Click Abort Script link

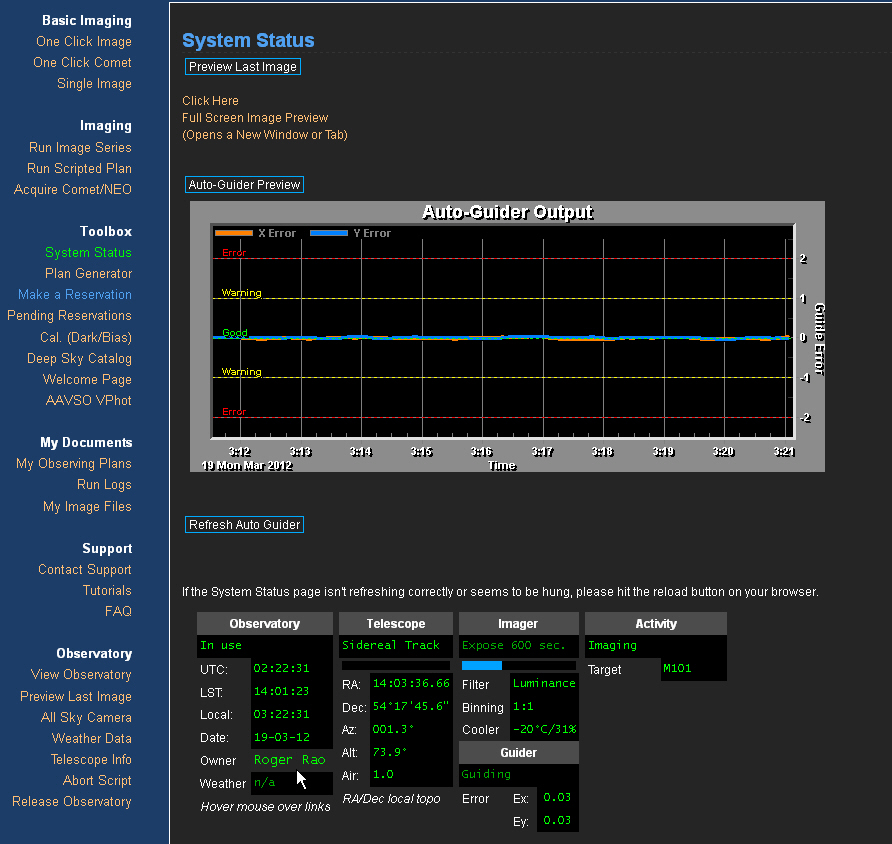pyautogui.click(x=97, y=780)
